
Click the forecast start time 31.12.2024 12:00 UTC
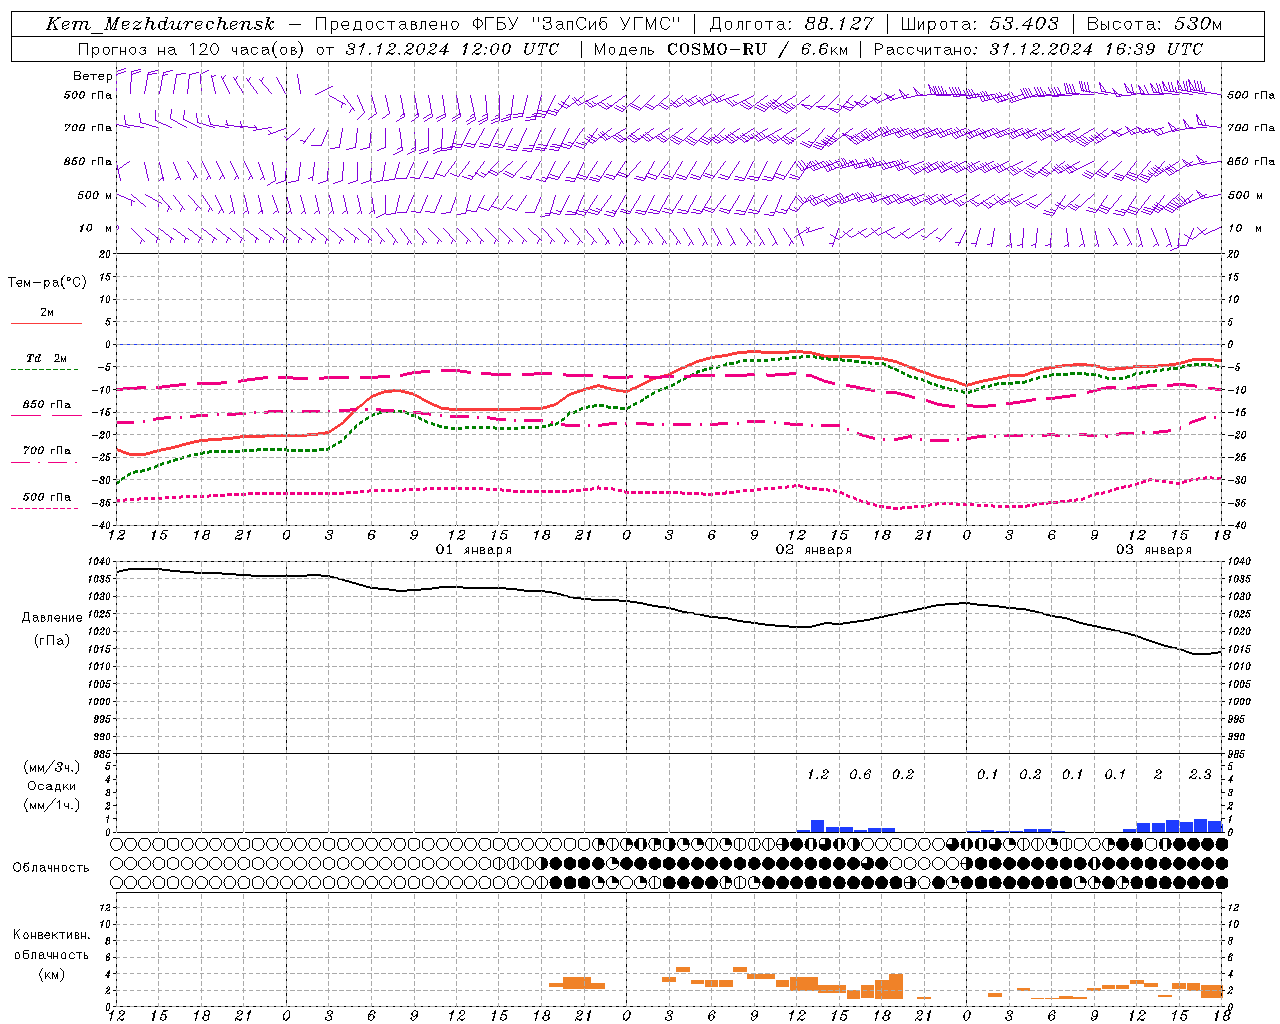pyautogui.click(x=452, y=49)
